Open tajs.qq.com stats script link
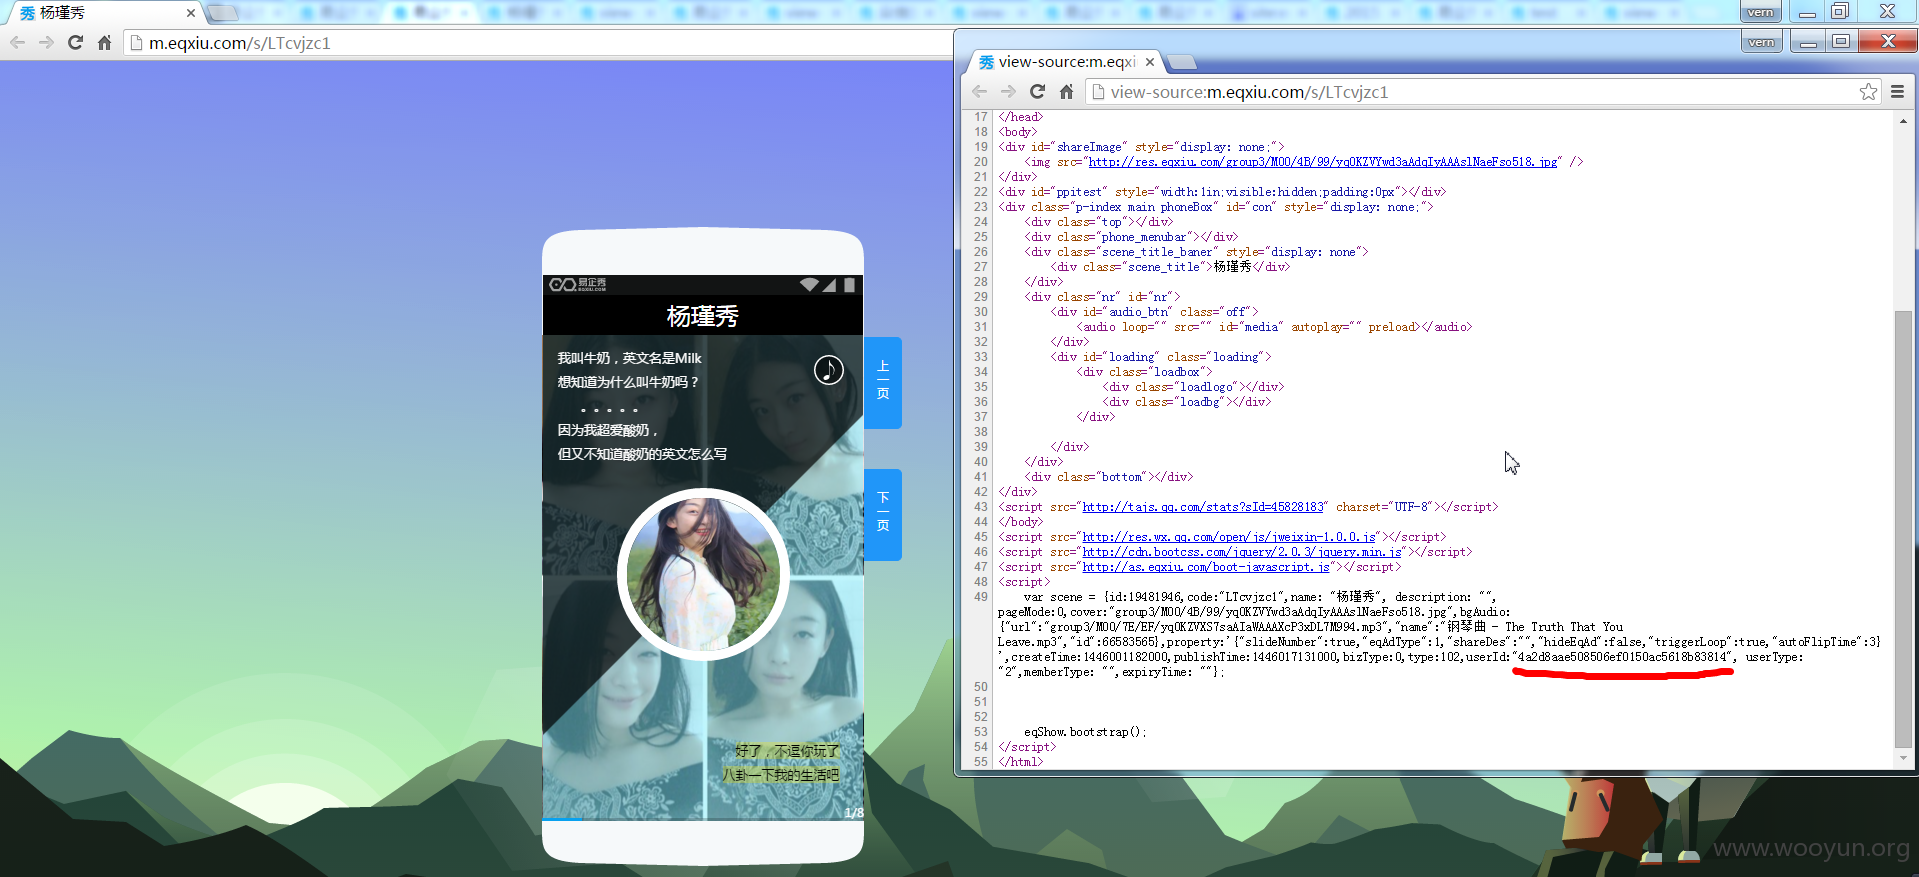The image size is (1919, 877). tap(1203, 507)
